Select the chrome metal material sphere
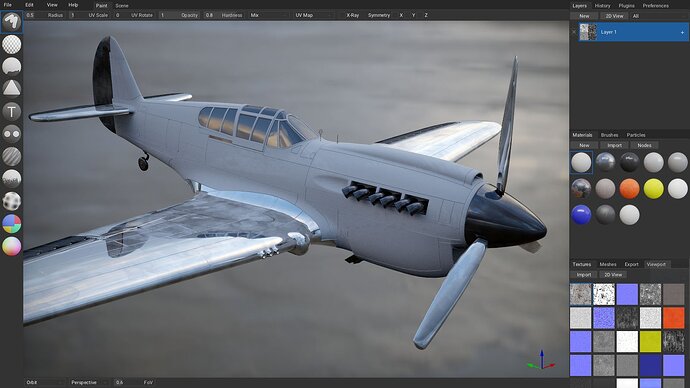 606,162
